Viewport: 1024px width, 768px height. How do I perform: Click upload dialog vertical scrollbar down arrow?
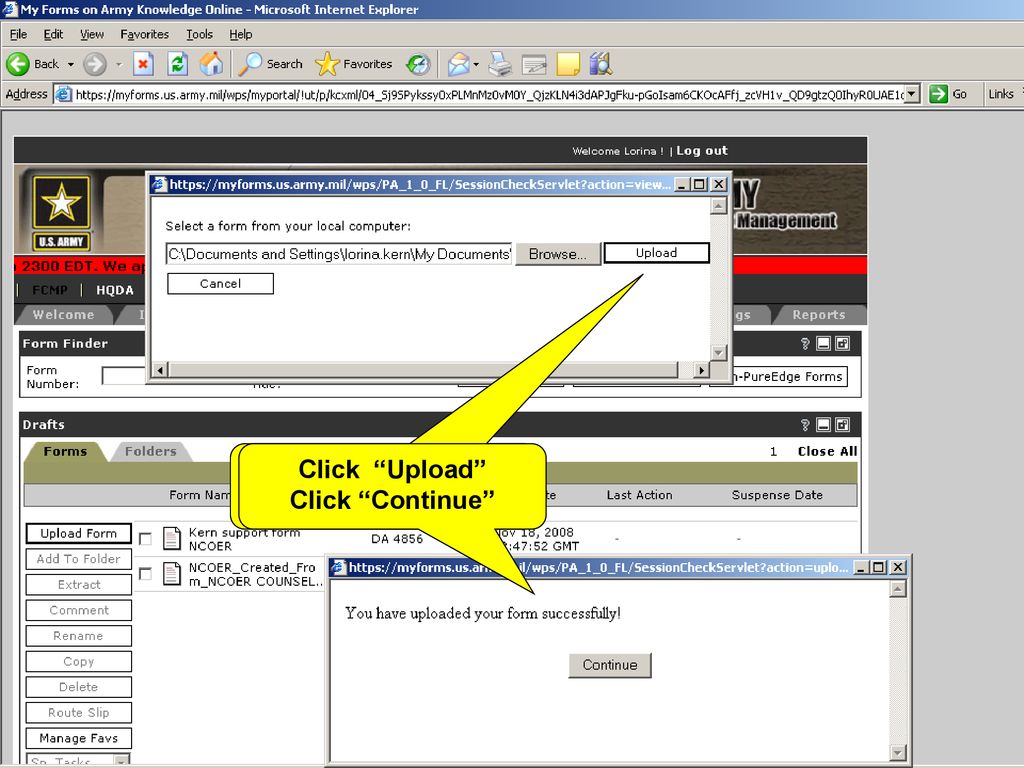tap(718, 353)
